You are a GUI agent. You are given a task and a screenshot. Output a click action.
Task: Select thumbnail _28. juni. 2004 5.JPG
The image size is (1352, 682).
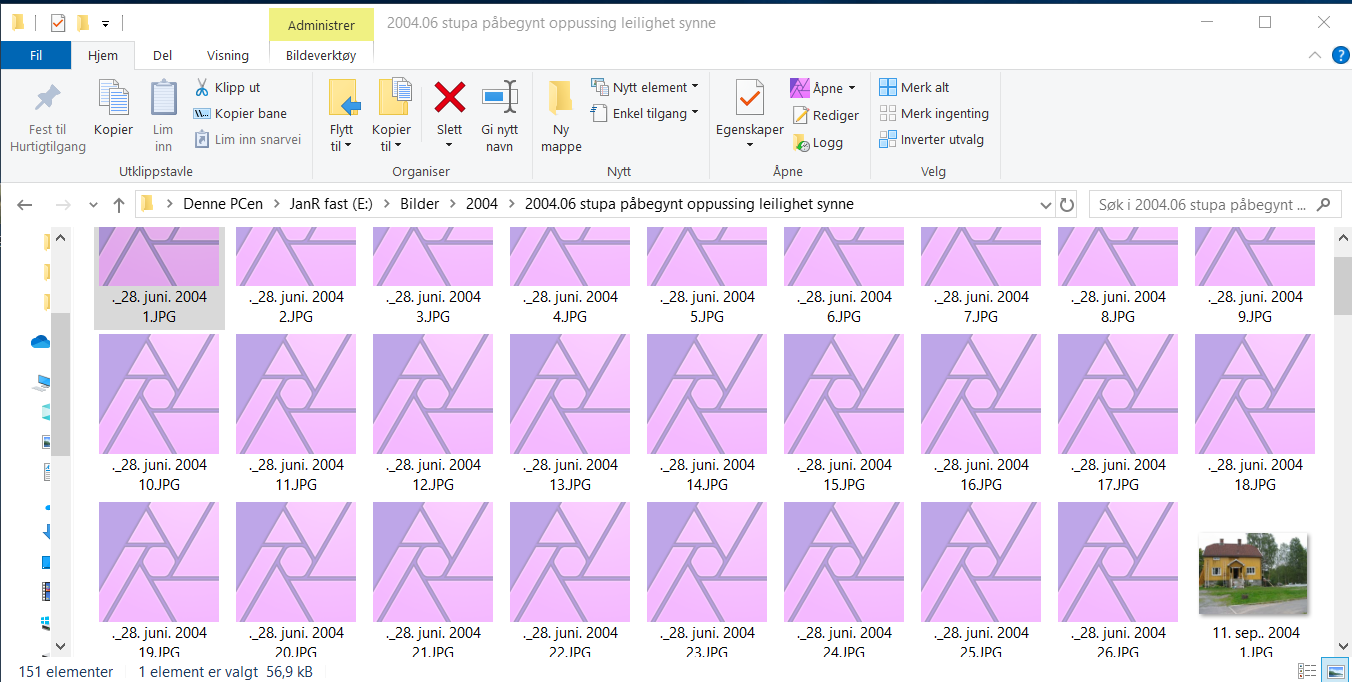(x=707, y=257)
